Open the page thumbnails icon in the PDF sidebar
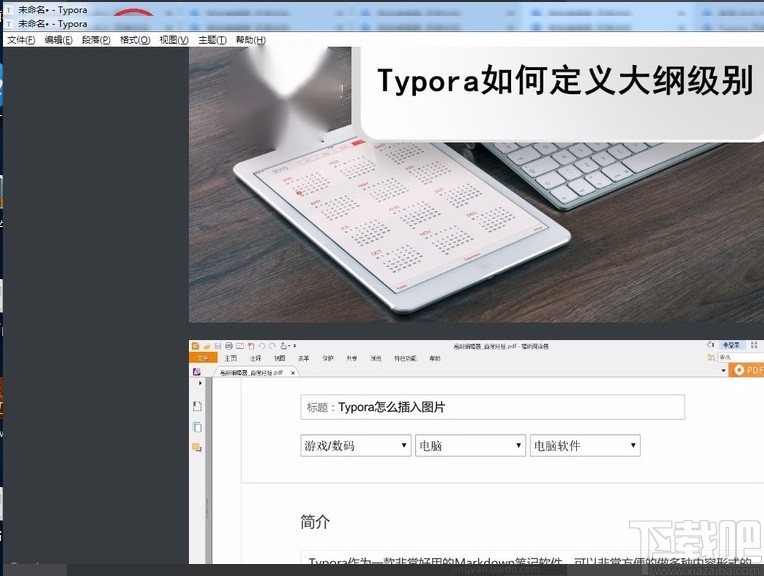This screenshot has width=764, height=576. coord(197,427)
